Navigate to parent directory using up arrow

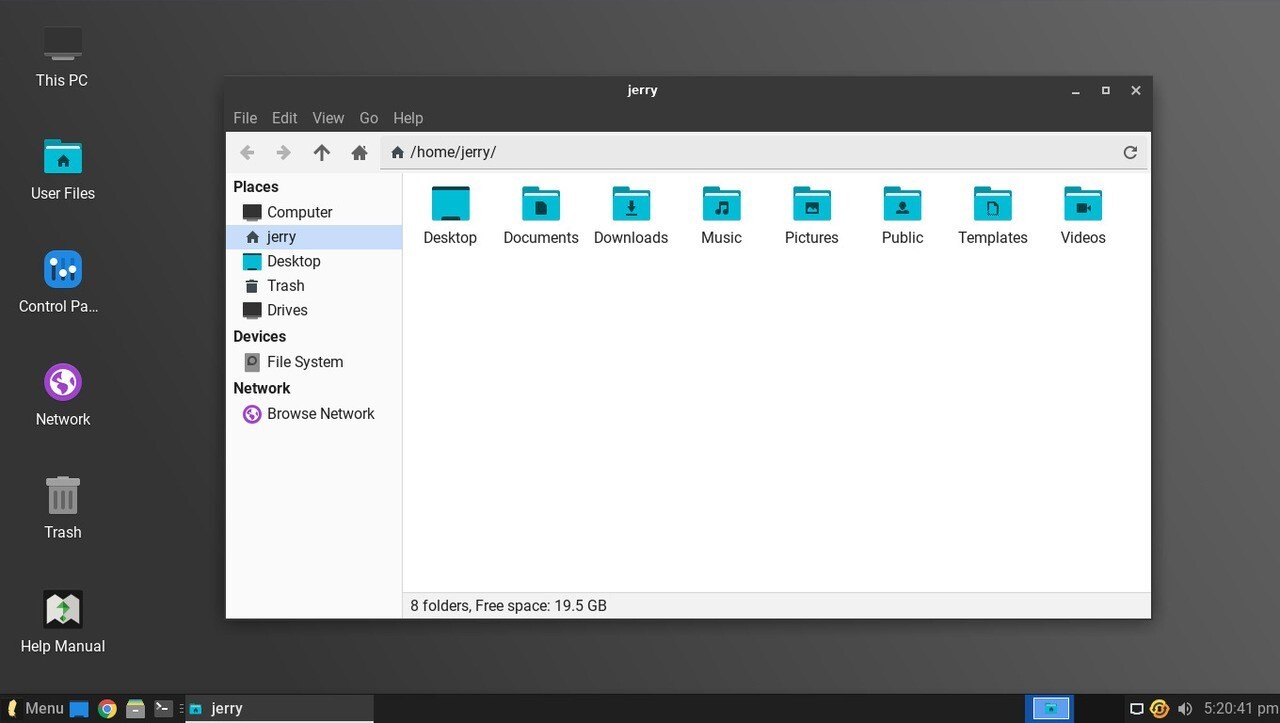[321, 152]
